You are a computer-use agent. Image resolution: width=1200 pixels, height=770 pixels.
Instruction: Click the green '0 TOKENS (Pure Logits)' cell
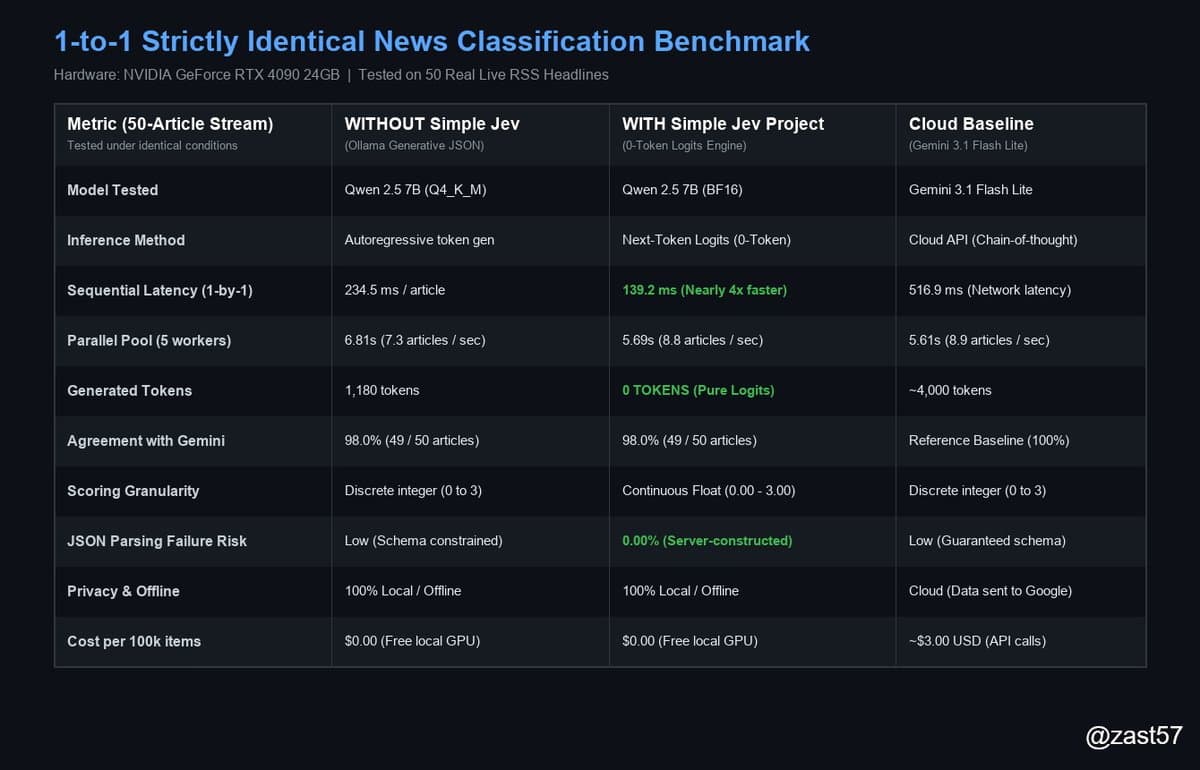(x=698, y=391)
